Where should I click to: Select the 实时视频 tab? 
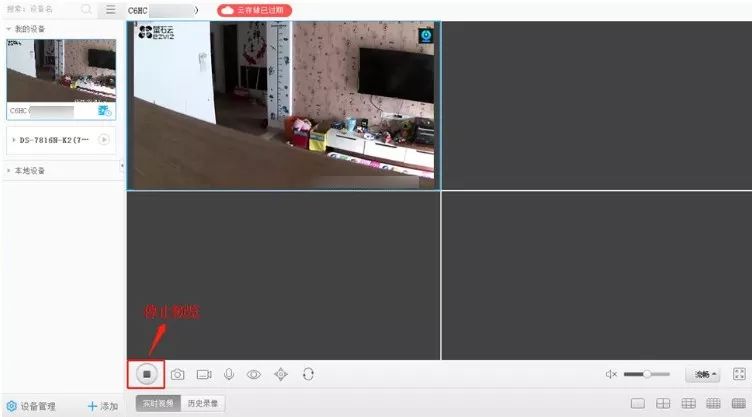coord(155,403)
